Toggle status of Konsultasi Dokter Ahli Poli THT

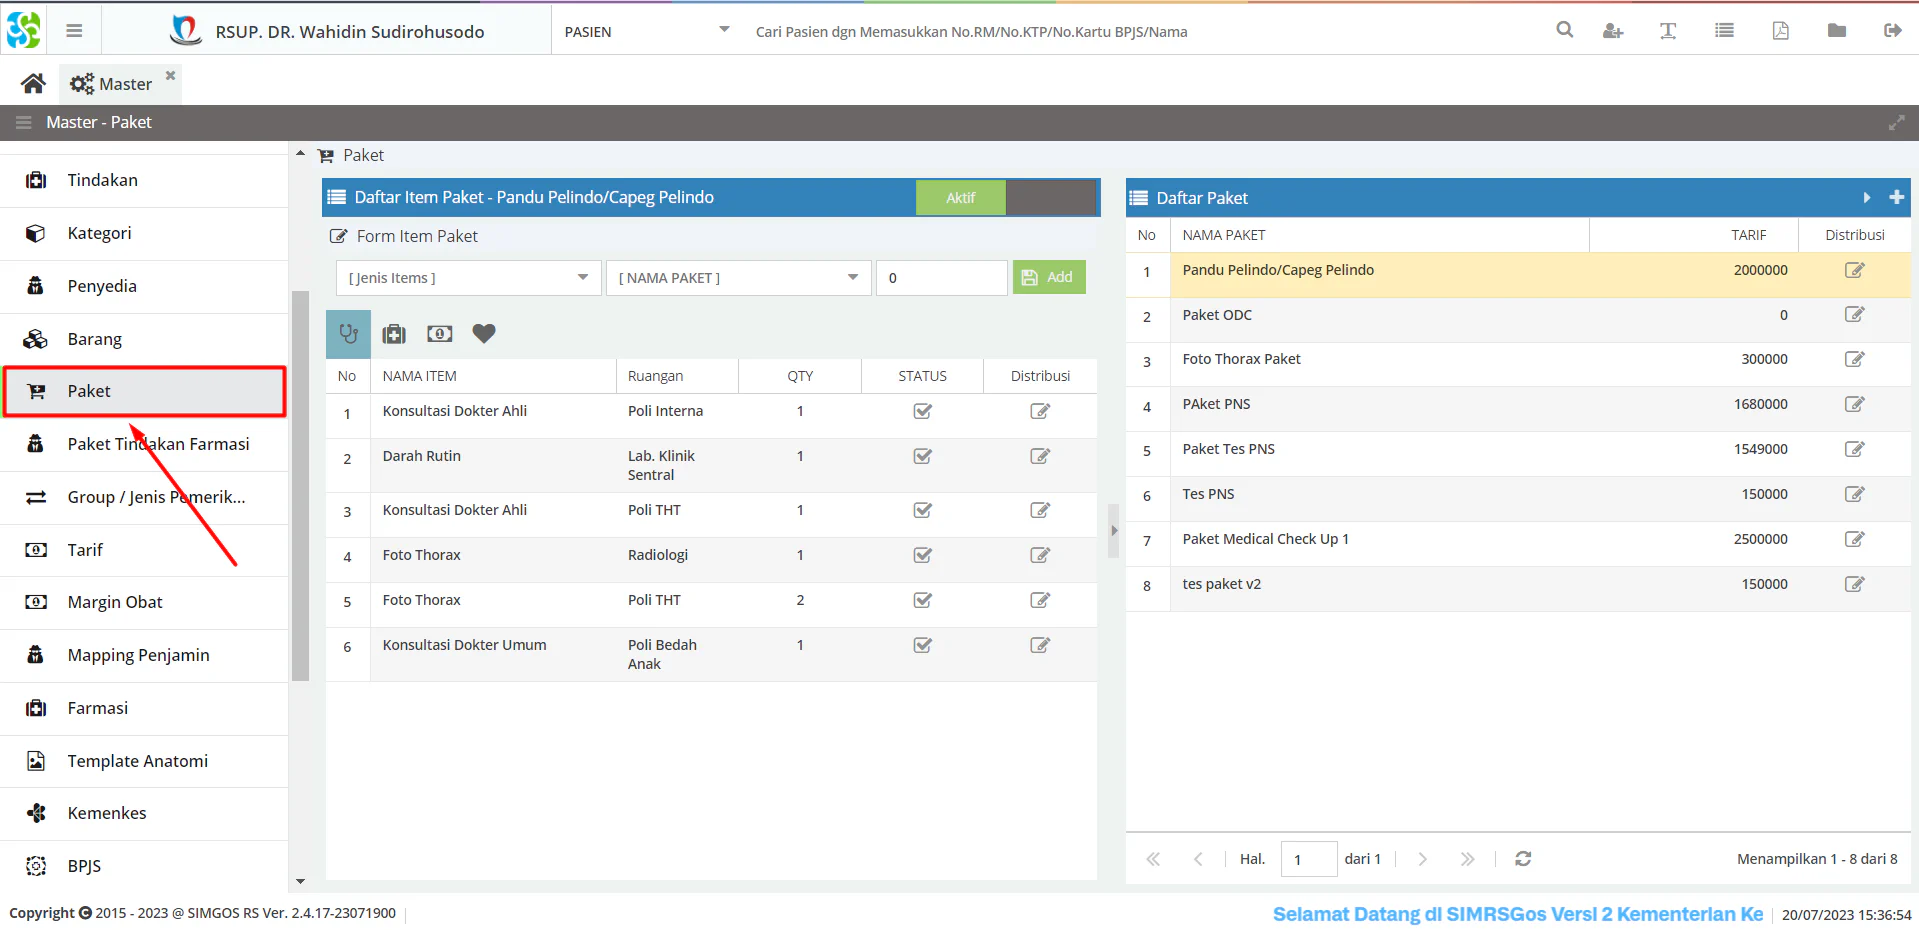point(923,511)
